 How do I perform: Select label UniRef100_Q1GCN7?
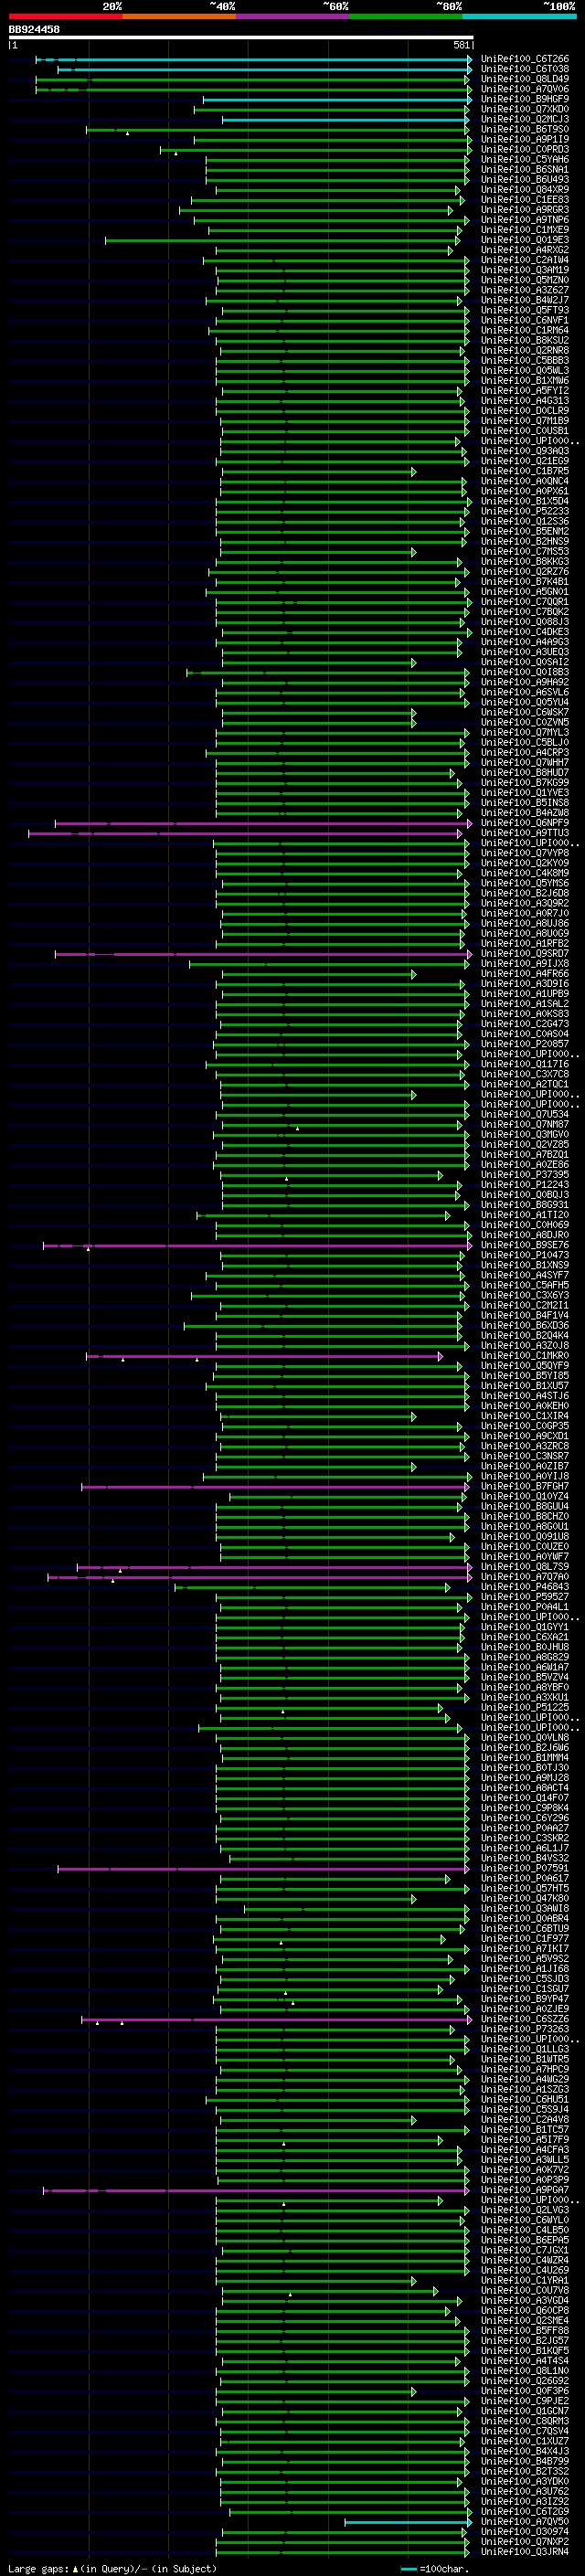(524, 2411)
